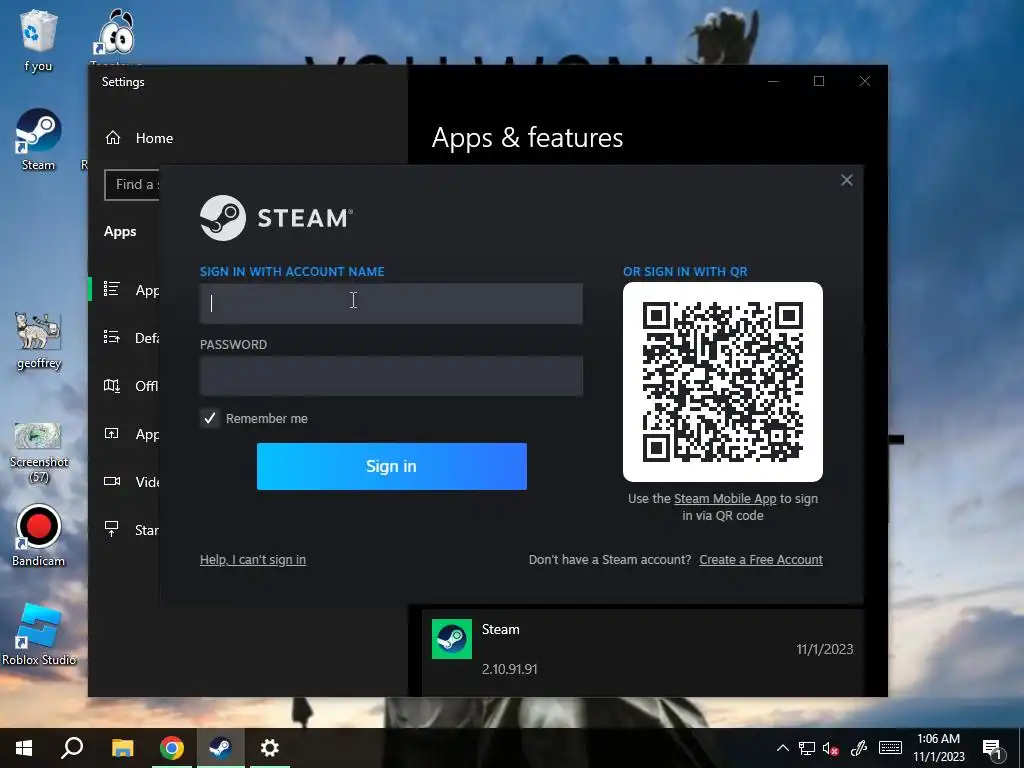Show hidden system tray icons

tap(782, 748)
